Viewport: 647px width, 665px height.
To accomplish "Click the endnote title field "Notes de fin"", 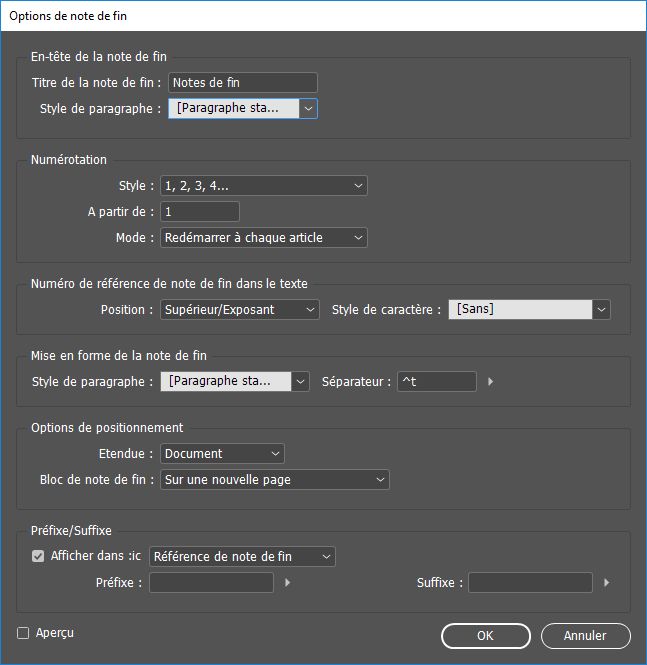I will (243, 82).
